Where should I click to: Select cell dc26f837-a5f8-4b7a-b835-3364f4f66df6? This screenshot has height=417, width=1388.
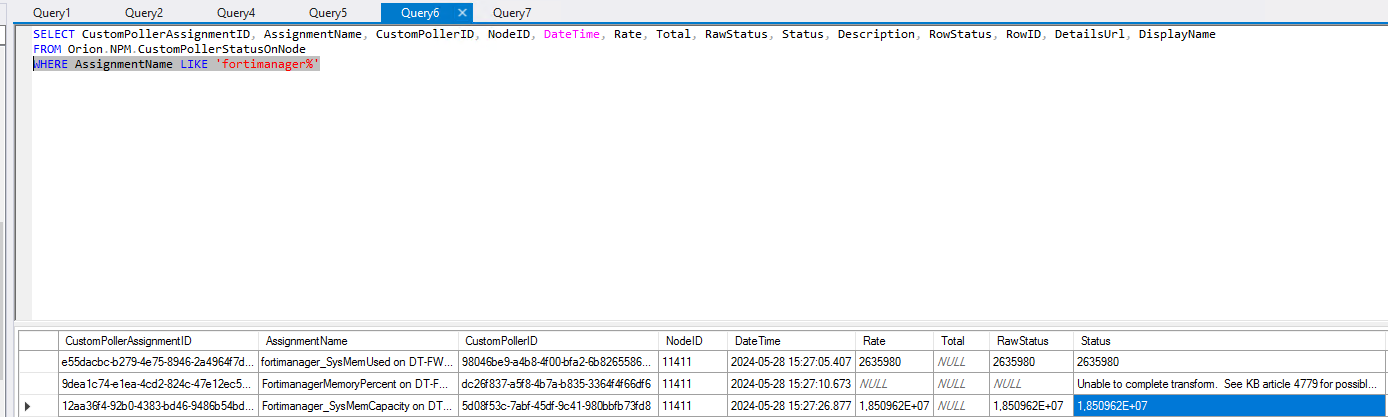[558, 384]
